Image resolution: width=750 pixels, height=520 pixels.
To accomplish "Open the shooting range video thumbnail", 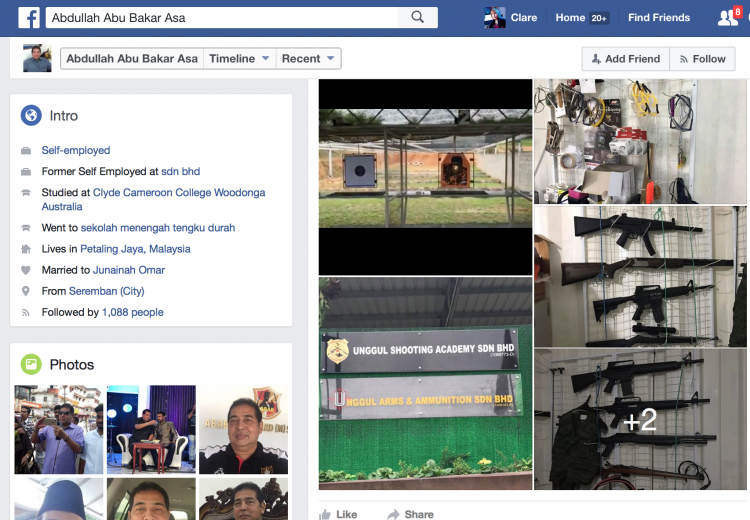I will [425, 177].
